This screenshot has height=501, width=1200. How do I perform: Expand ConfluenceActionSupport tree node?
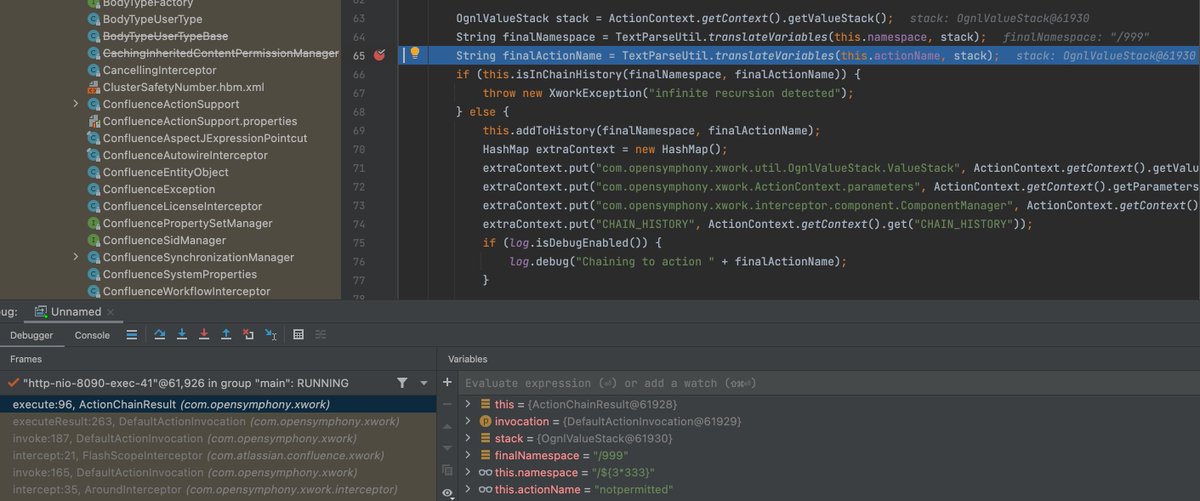pyautogui.click(x=76, y=105)
